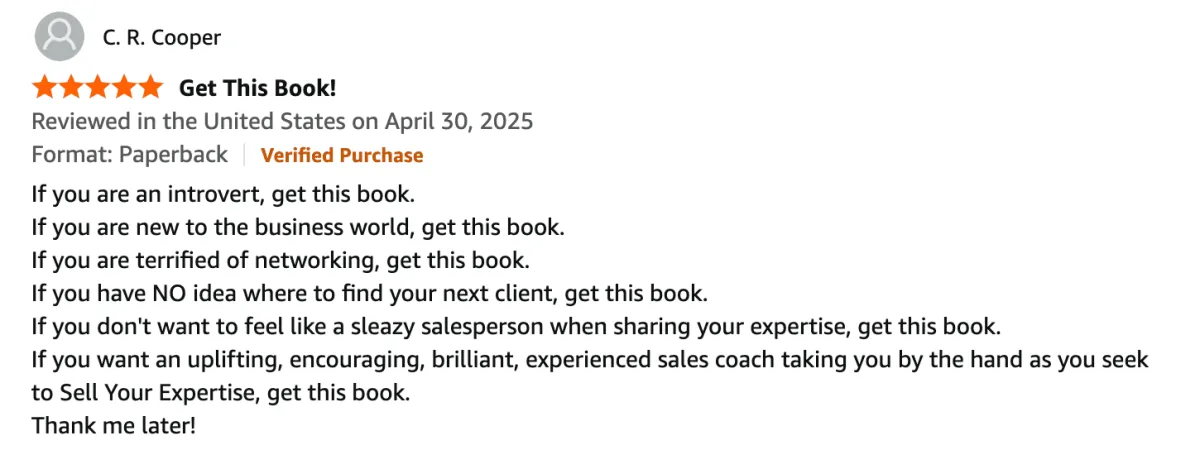Click the reviewer's gray profile avatar
Screen dimensions: 1200x450
59,38
